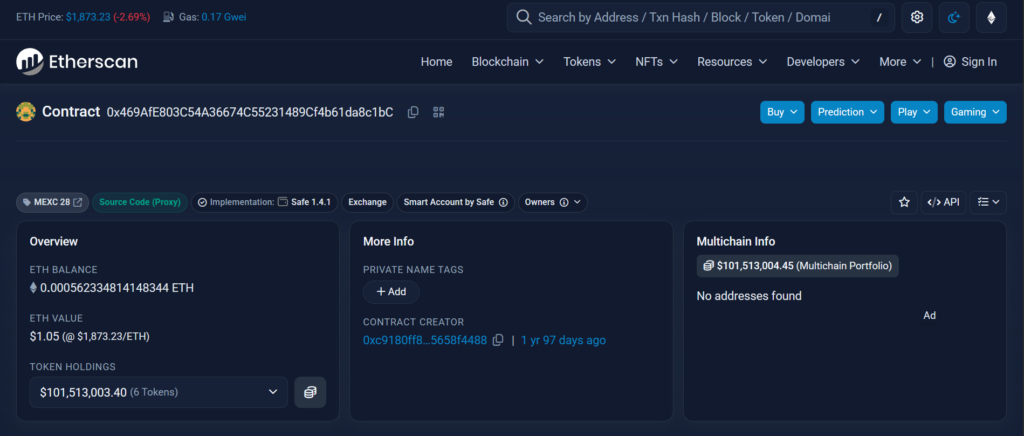Open MEXC 28 name tag link
Image resolution: width=1024 pixels, height=436 pixels.
point(53,202)
